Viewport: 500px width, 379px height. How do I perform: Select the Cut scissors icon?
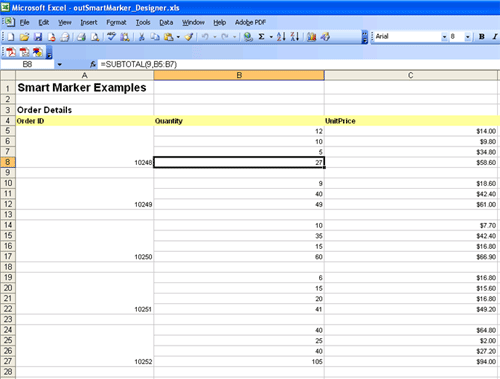pyautogui.click(x=142, y=37)
